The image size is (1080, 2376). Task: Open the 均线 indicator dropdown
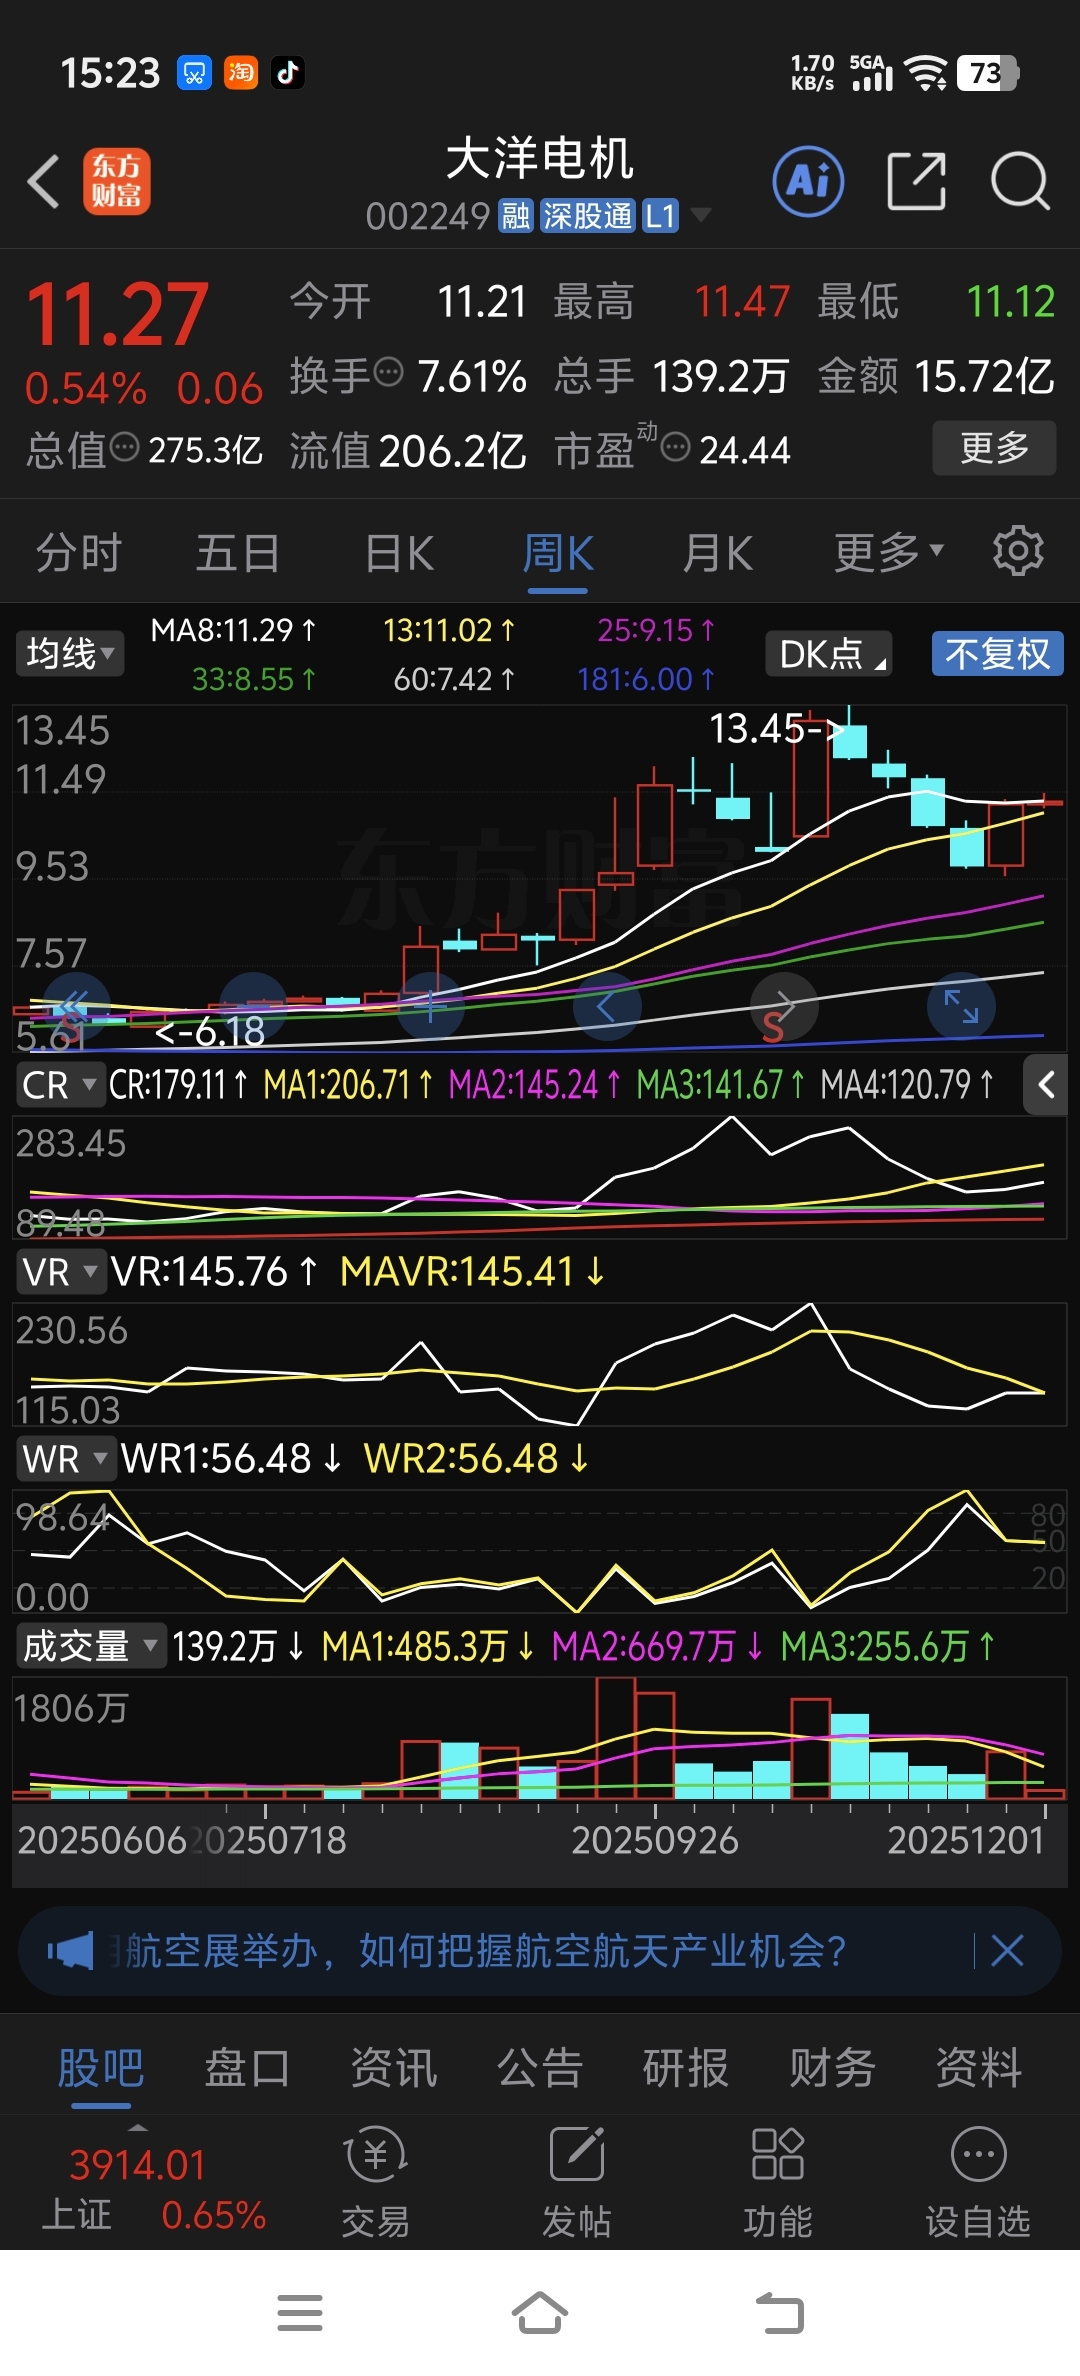[70, 654]
